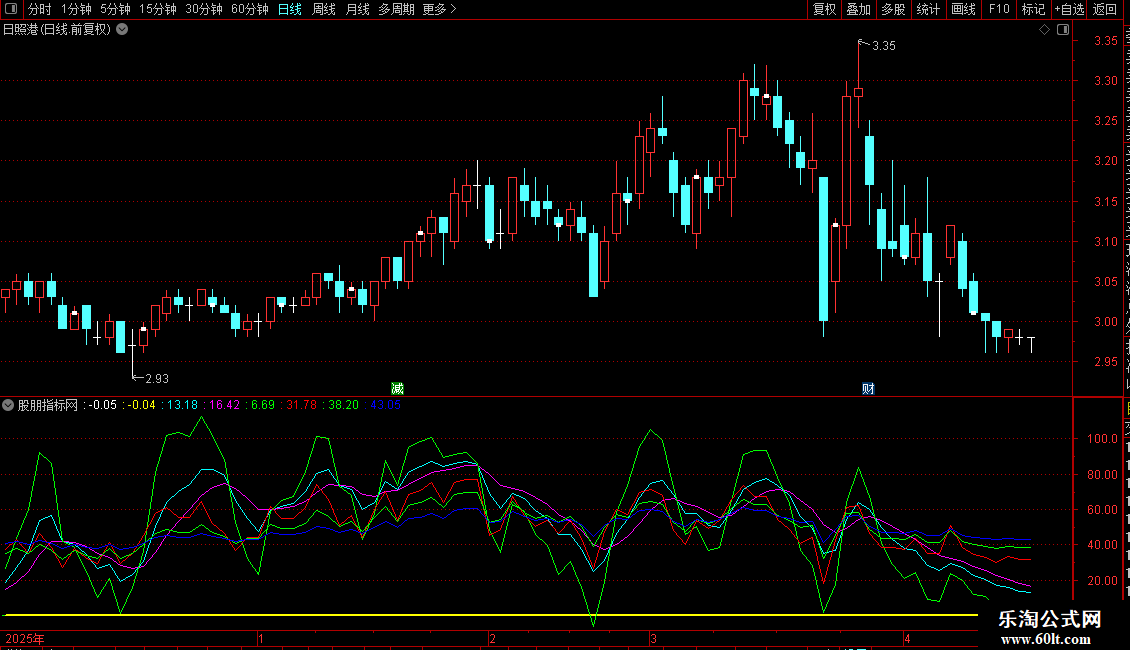Click indicator value 31.78 in red
The height and width of the screenshot is (650, 1130).
click(301, 405)
